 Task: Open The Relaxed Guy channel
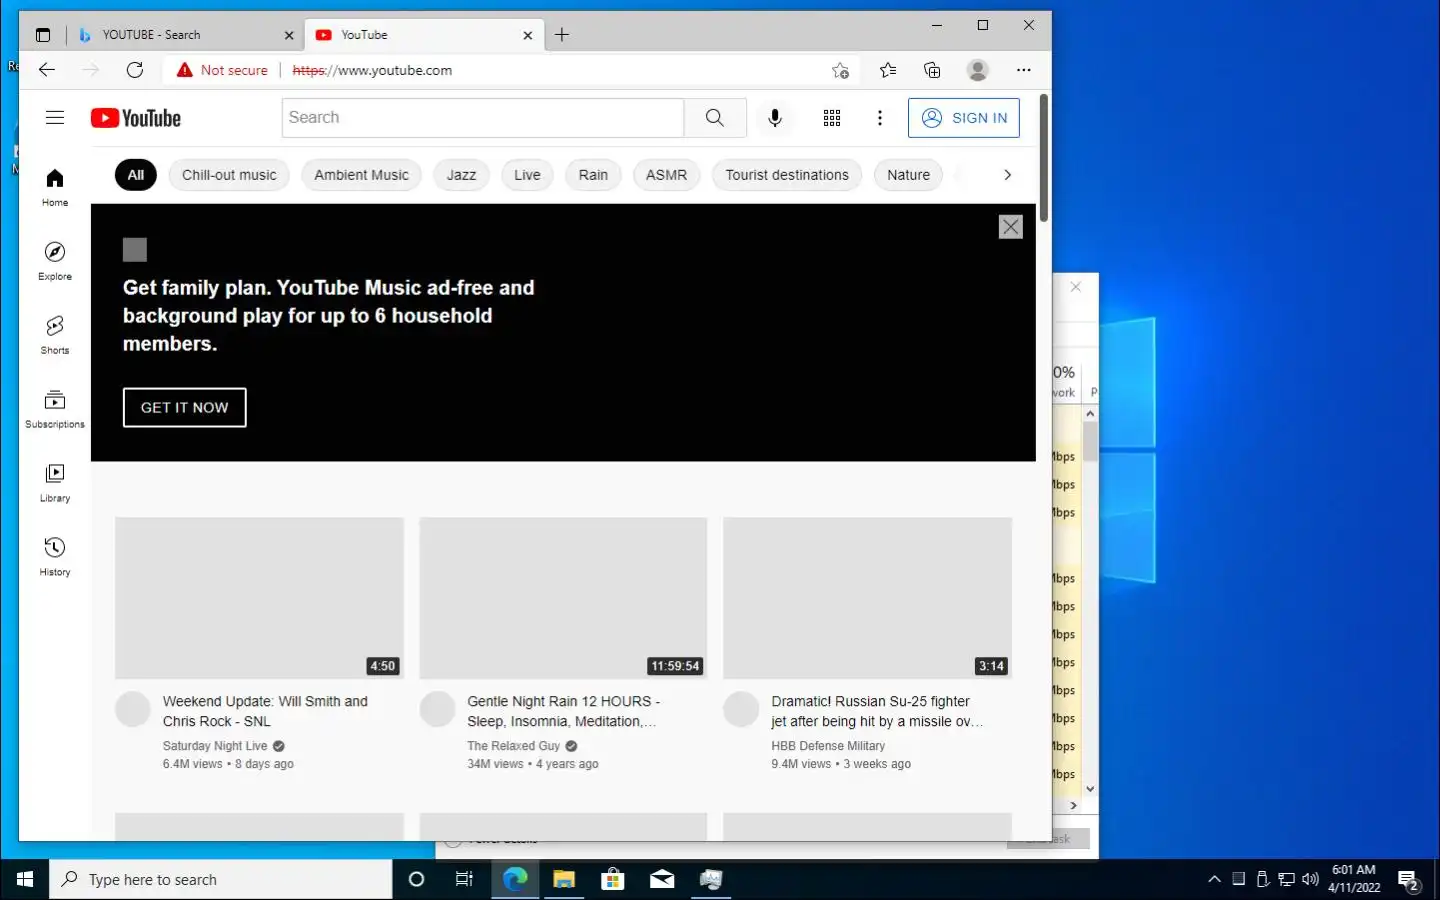513,746
